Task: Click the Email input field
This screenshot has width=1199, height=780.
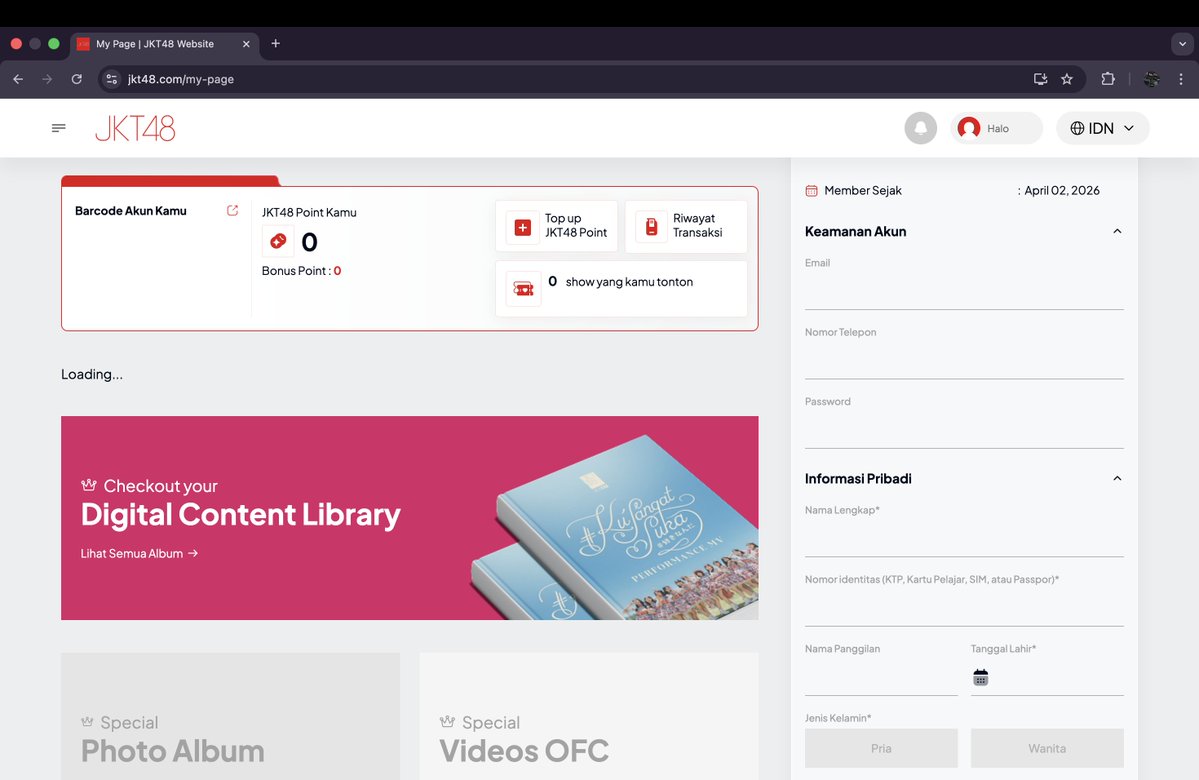Action: (964, 291)
